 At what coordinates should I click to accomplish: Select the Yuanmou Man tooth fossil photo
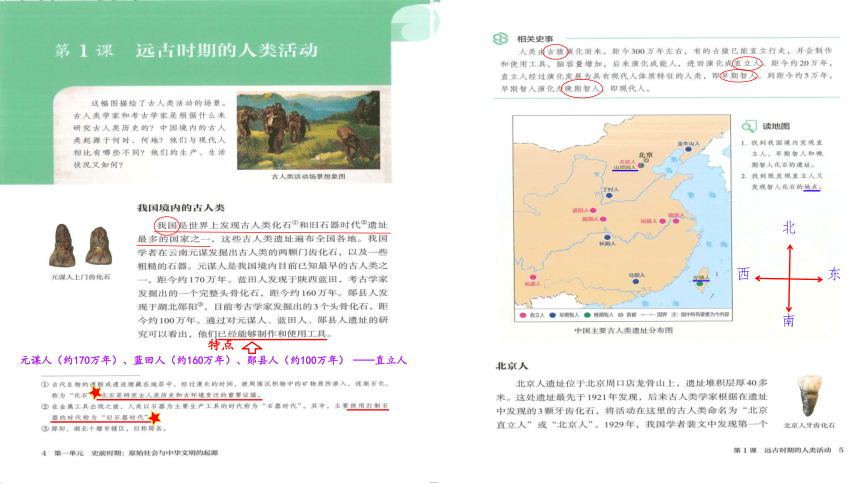point(81,245)
